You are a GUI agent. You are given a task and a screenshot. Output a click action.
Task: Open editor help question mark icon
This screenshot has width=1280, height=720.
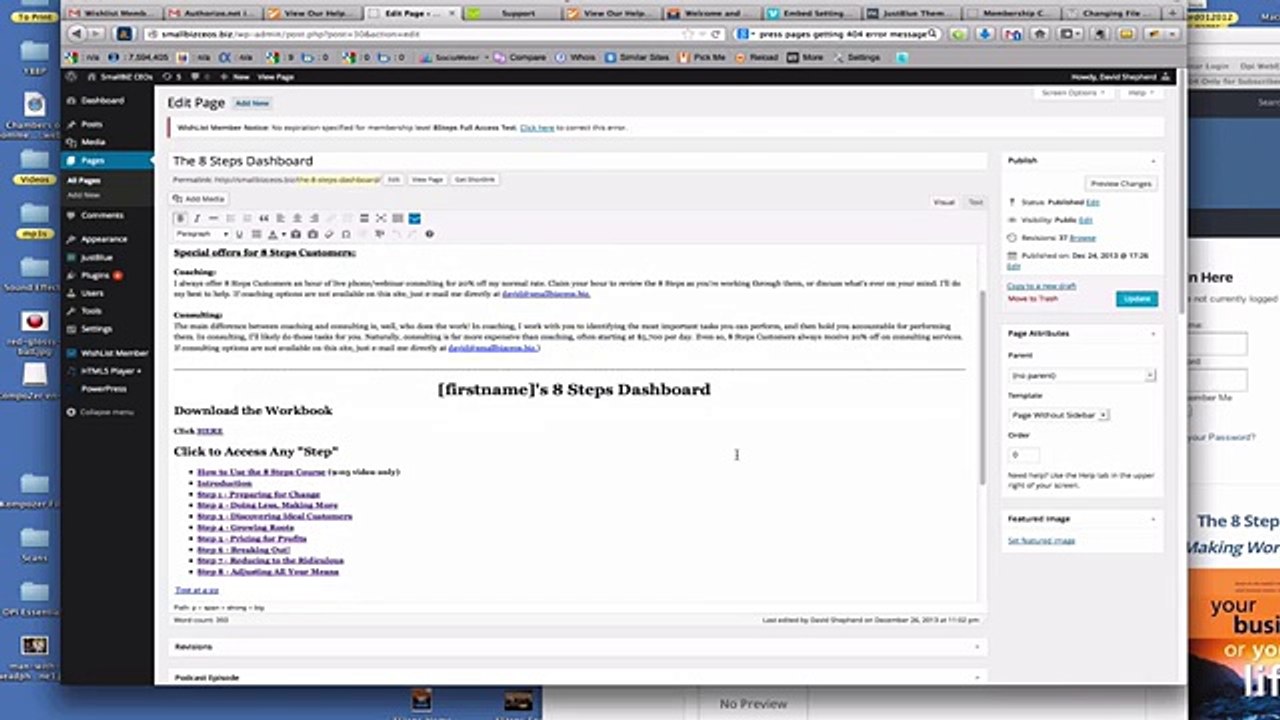429,234
